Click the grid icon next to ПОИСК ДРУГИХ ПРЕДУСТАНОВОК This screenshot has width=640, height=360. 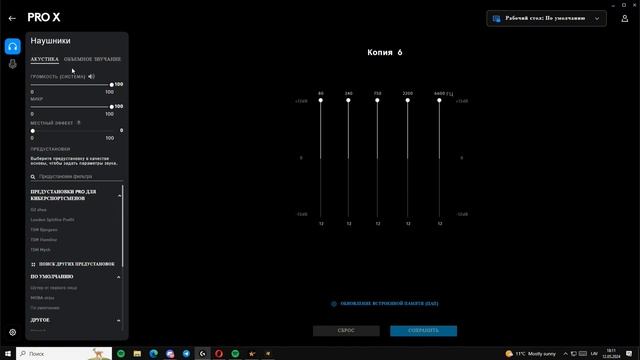[x=33, y=264]
